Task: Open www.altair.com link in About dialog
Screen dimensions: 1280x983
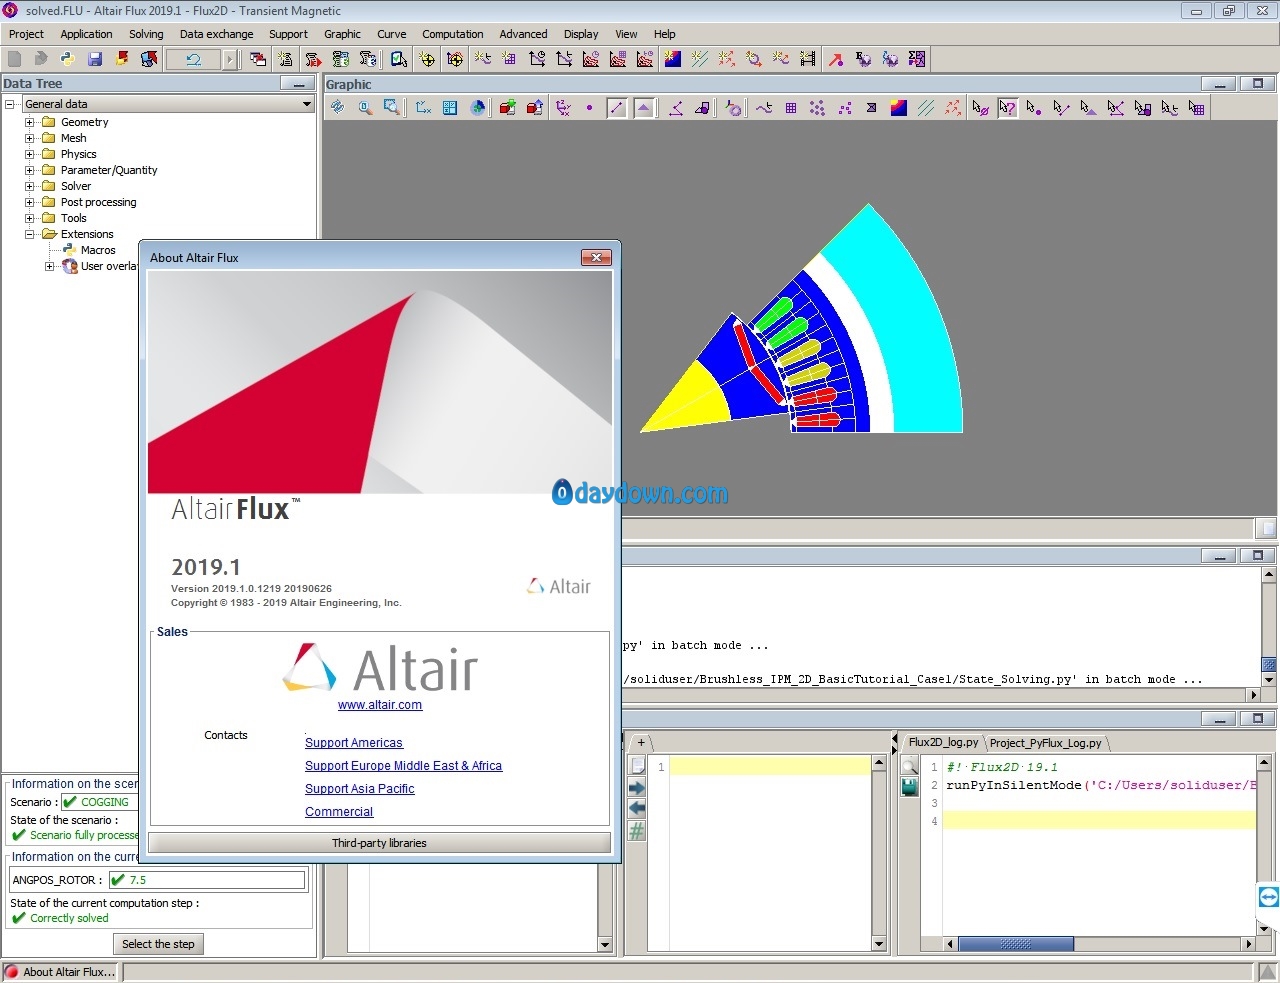Action: 380,705
